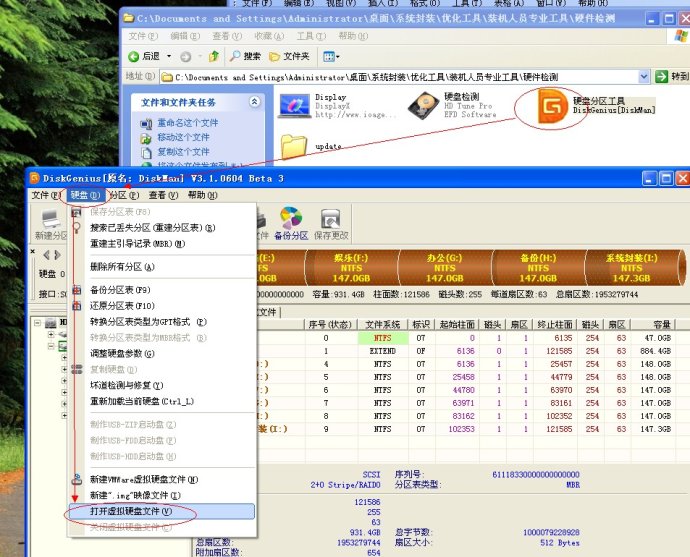Open Explorer 工具(T) menu
The height and width of the screenshot is (557, 690).
point(311,36)
